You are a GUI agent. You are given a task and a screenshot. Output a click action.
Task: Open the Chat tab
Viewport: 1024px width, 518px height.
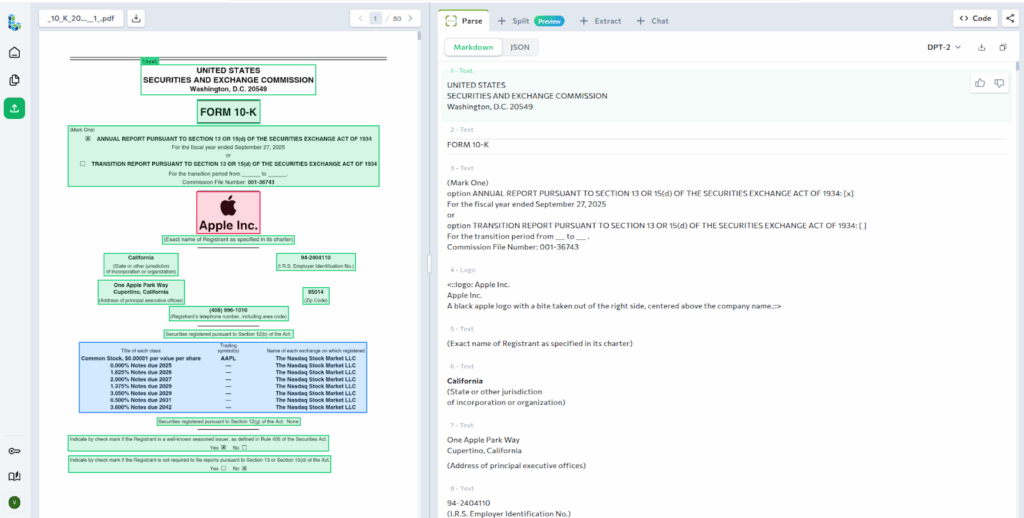(653, 20)
